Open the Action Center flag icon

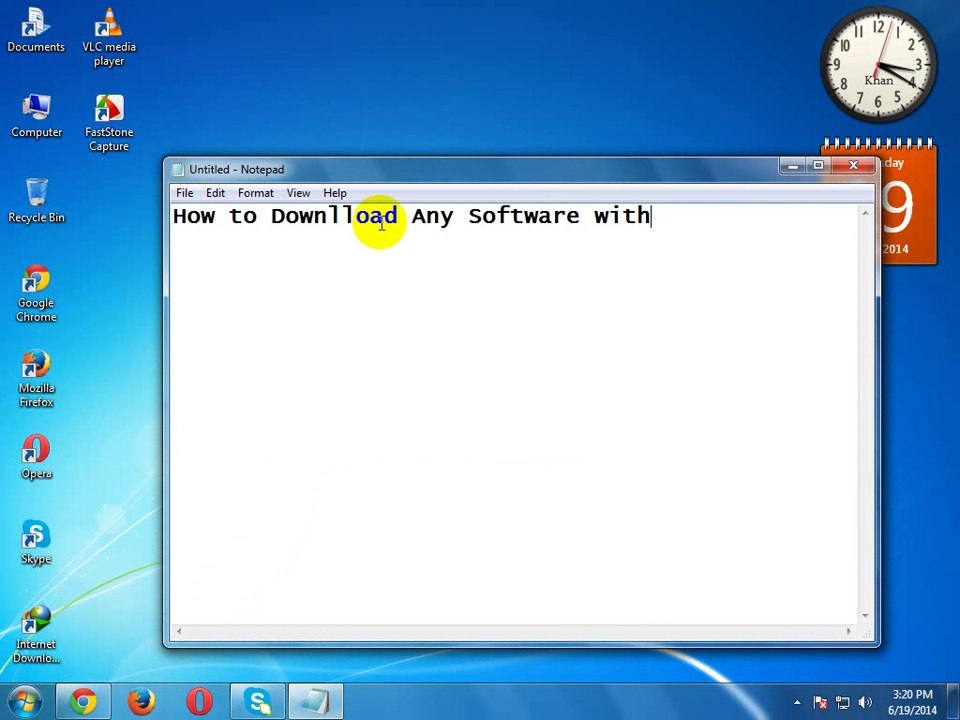point(820,702)
